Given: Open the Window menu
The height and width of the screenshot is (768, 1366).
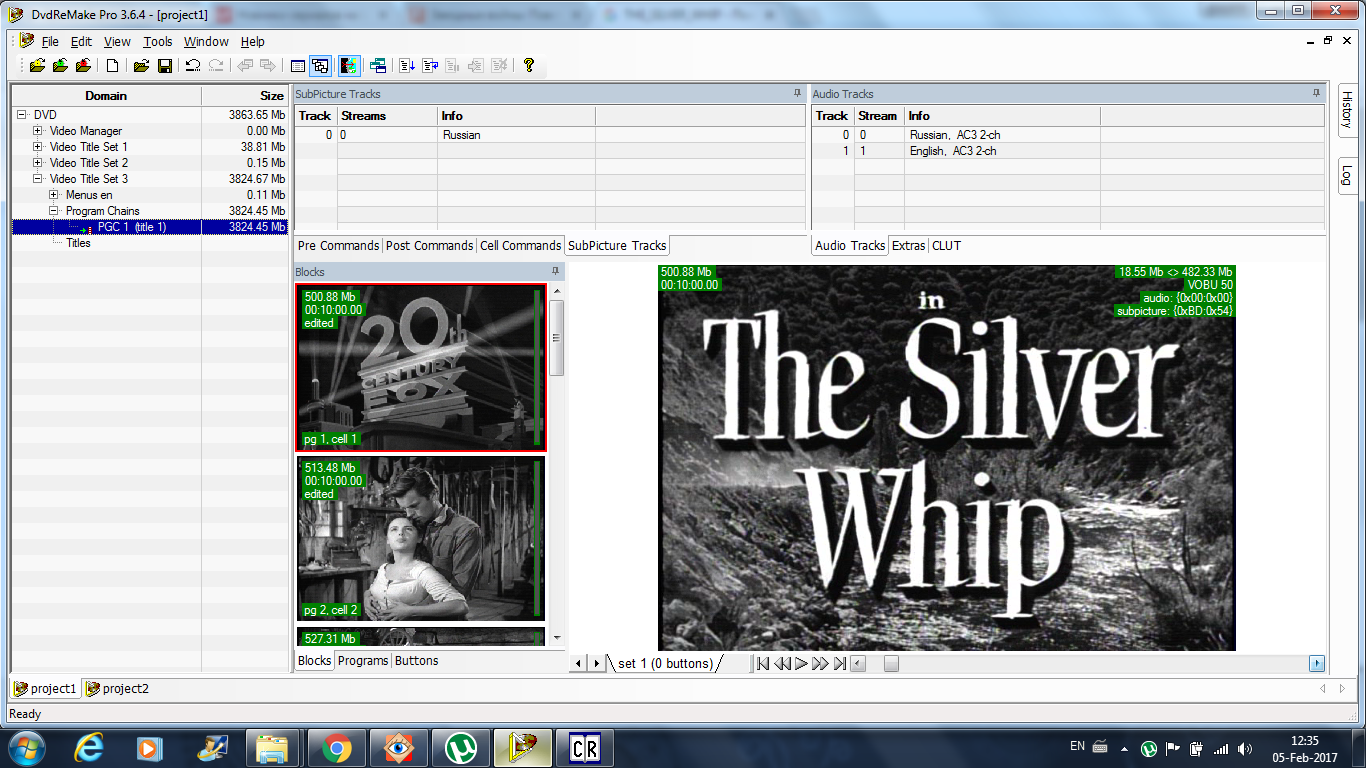Looking at the screenshot, I should coord(206,41).
